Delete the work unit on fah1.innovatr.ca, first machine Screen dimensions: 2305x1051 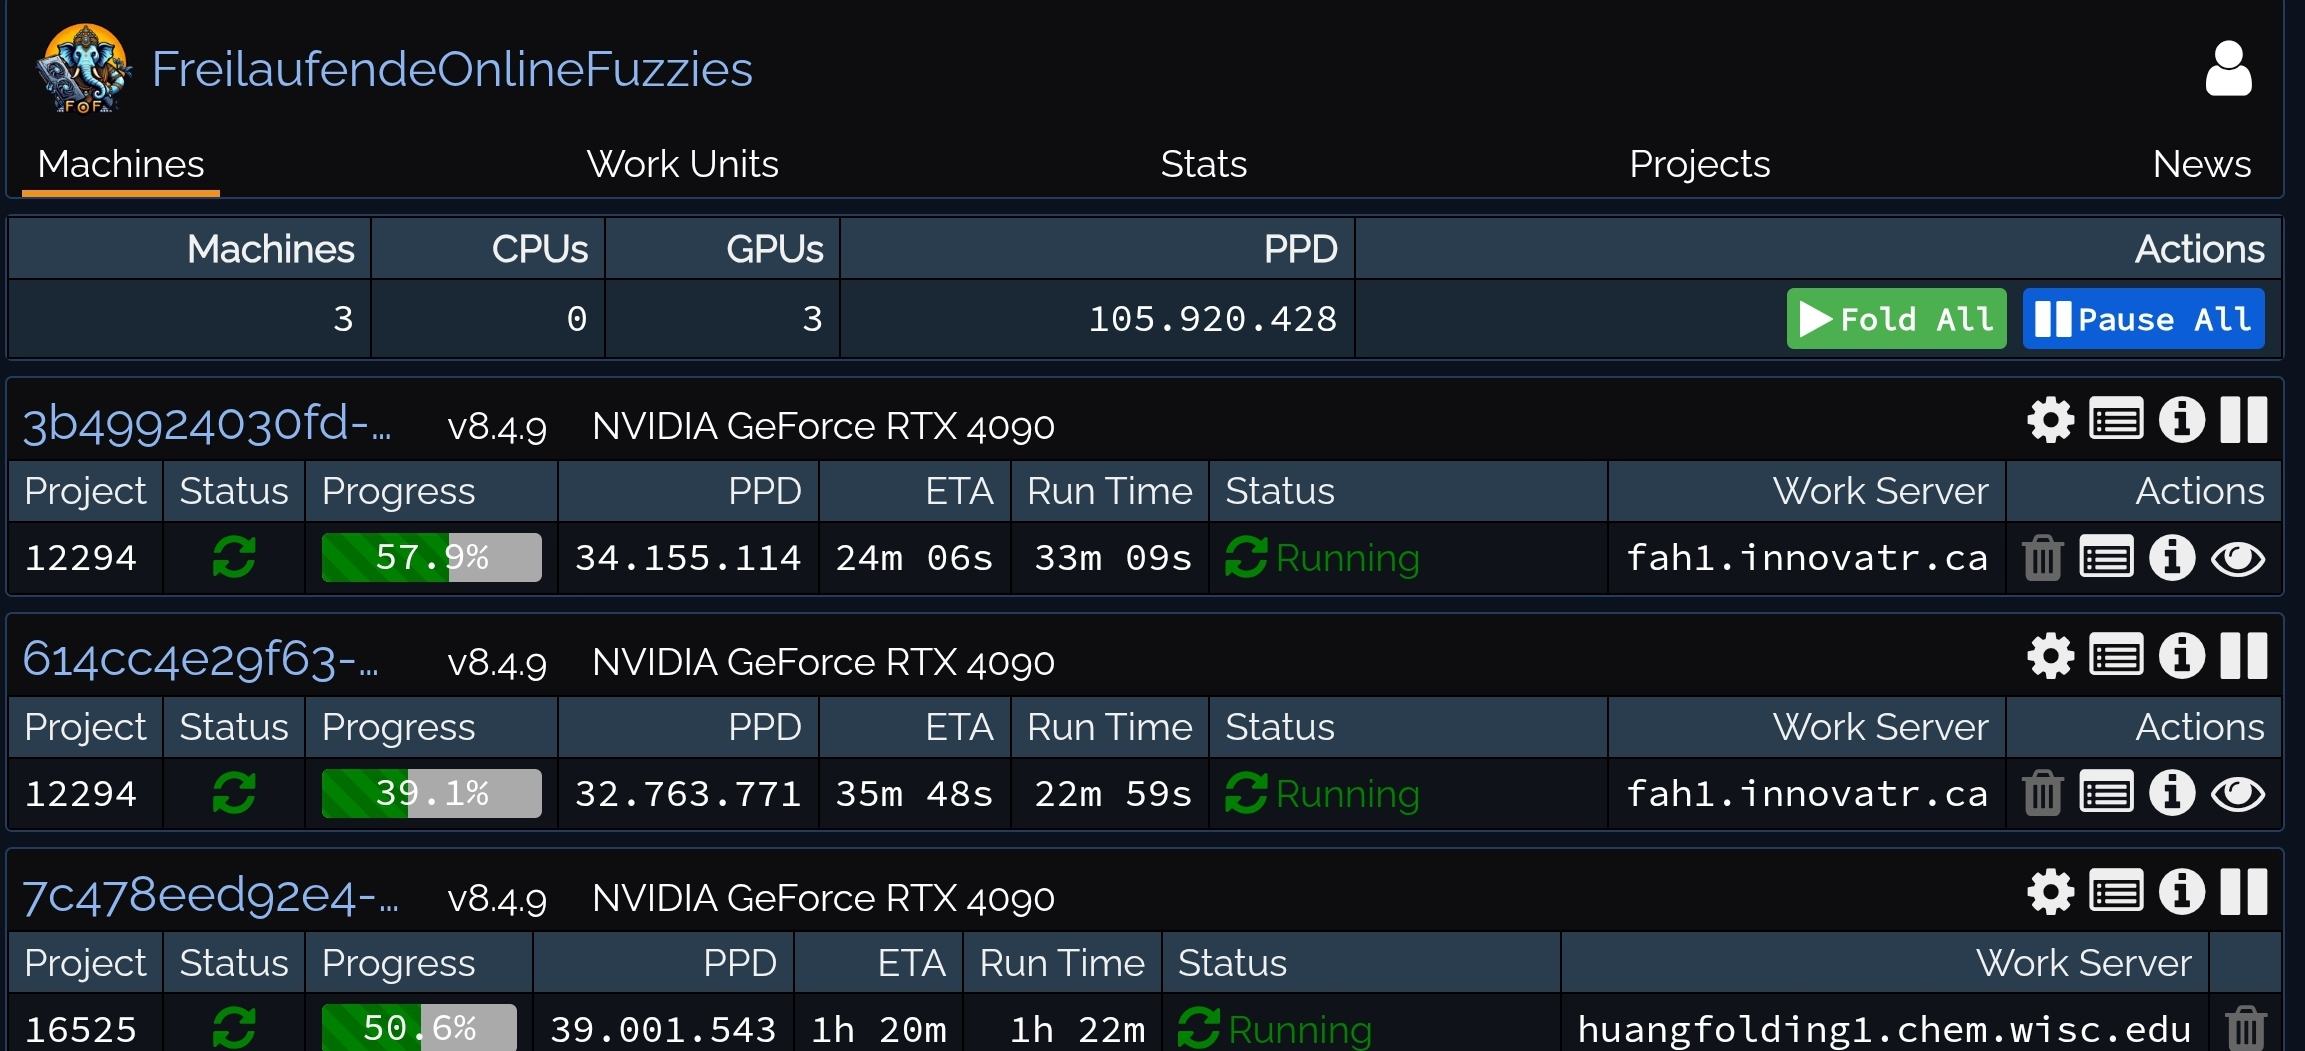(x=2042, y=557)
